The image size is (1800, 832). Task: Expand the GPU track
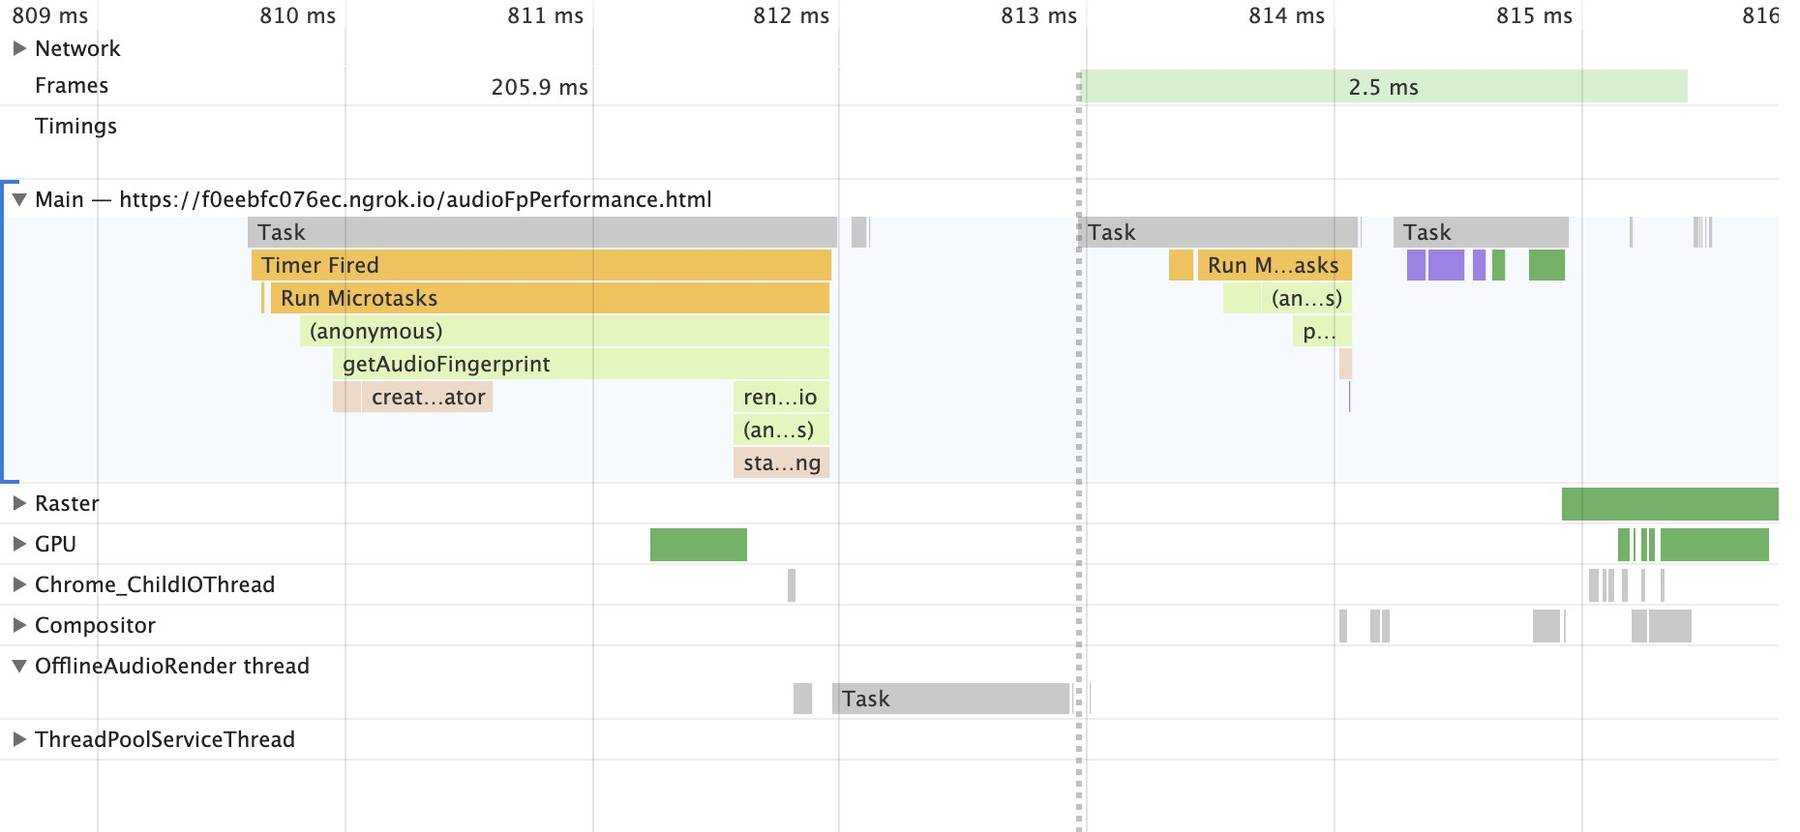[19, 544]
